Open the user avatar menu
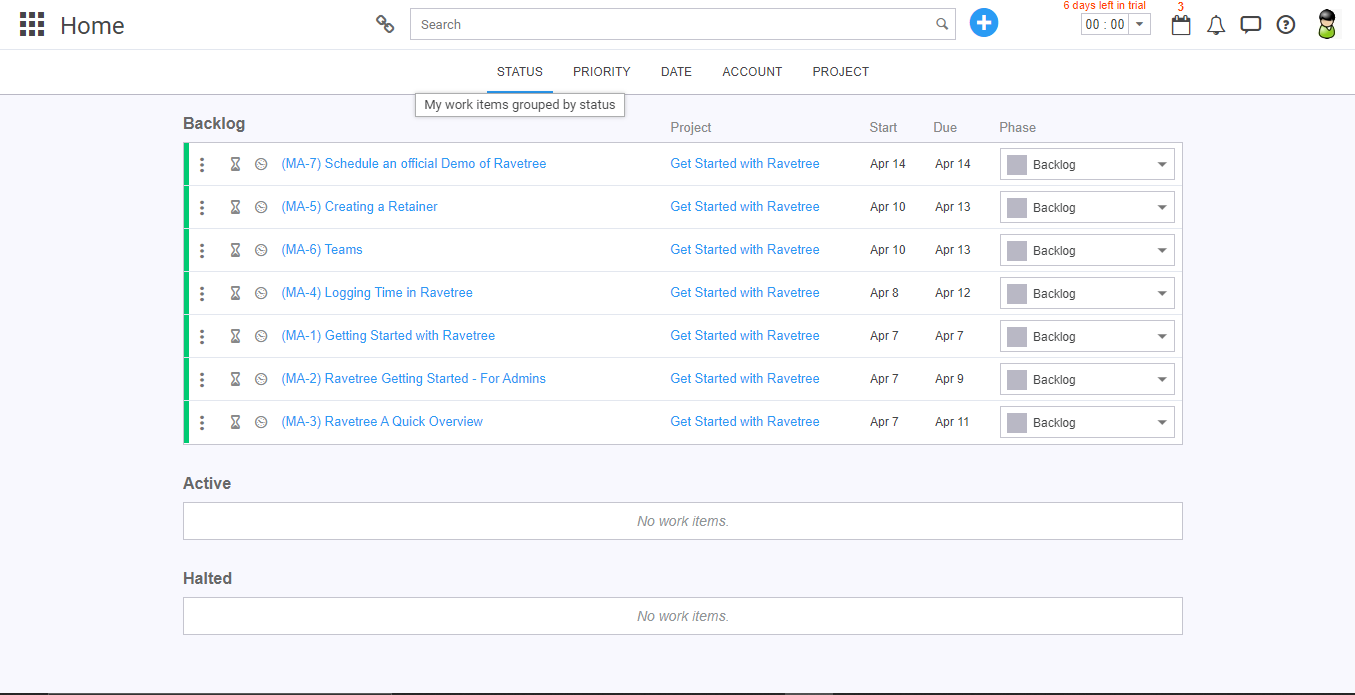 tap(1326, 24)
